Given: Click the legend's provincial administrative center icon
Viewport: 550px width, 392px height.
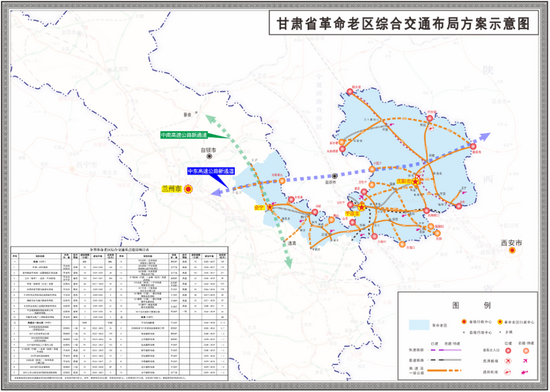Looking at the screenshot, I should tap(464, 322).
